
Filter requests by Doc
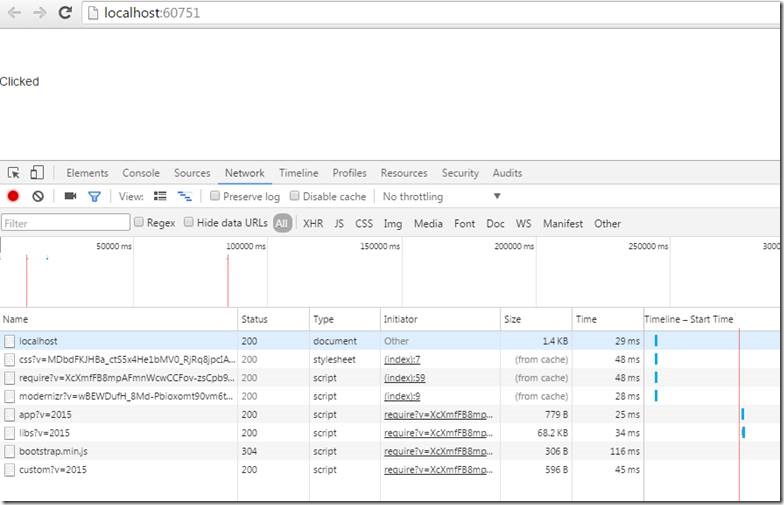(495, 224)
